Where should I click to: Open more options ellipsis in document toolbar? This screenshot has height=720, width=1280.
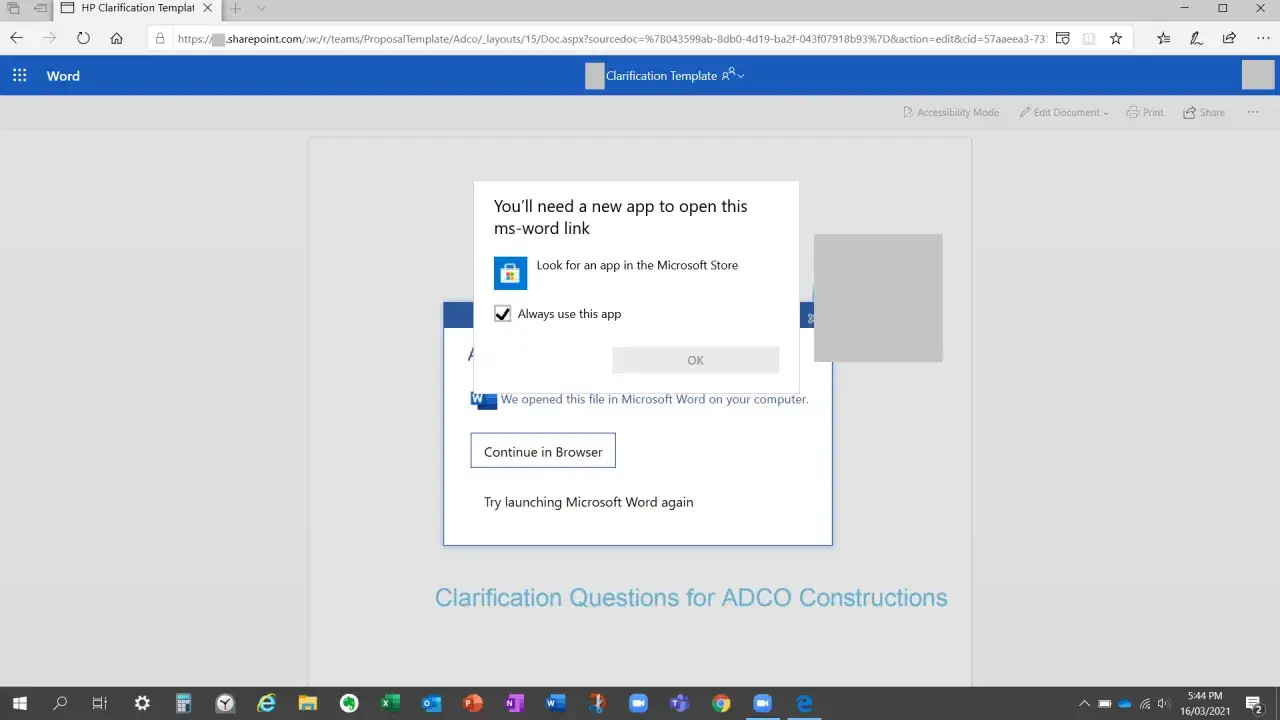pyautogui.click(x=1253, y=112)
